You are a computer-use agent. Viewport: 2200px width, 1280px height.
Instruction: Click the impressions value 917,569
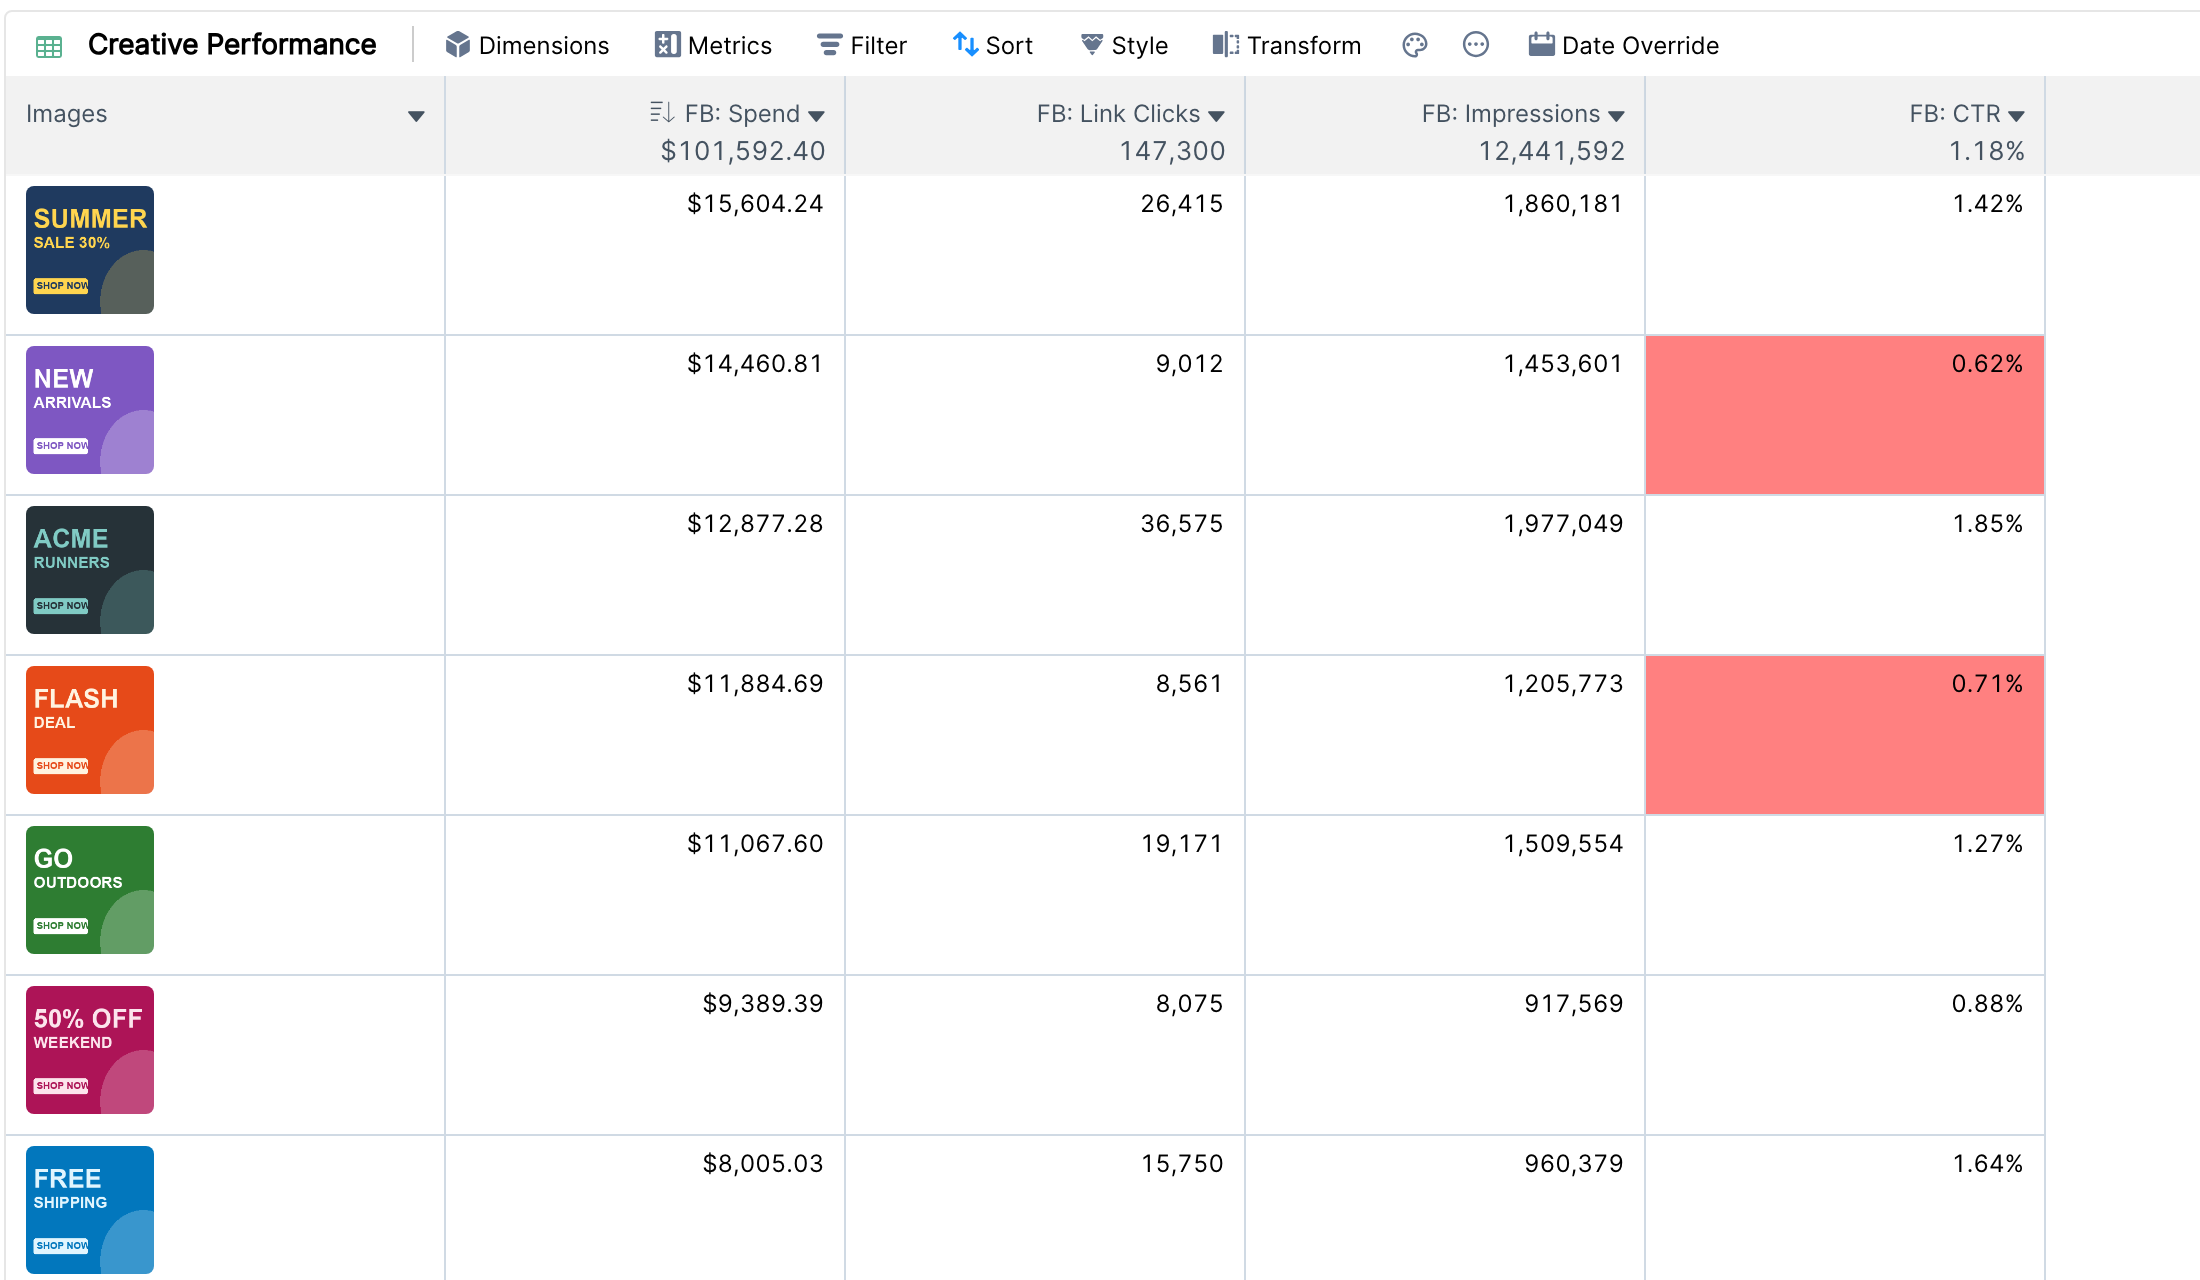pyautogui.click(x=1574, y=1004)
